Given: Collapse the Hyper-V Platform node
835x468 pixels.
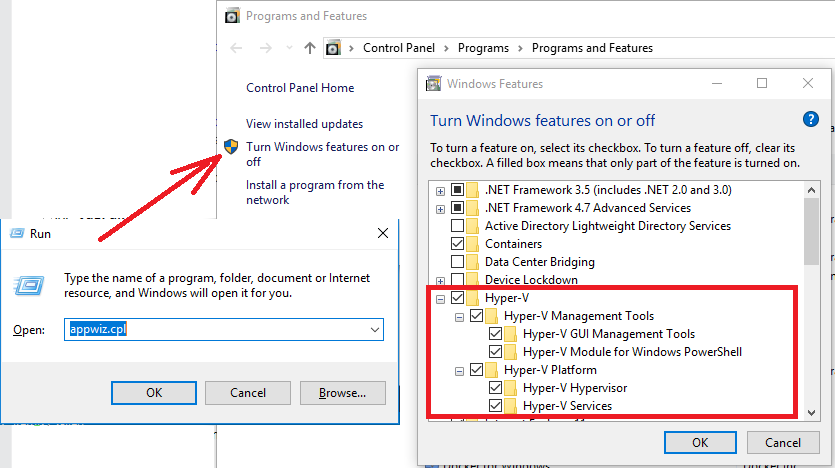Looking at the screenshot, I should [459, 371].
